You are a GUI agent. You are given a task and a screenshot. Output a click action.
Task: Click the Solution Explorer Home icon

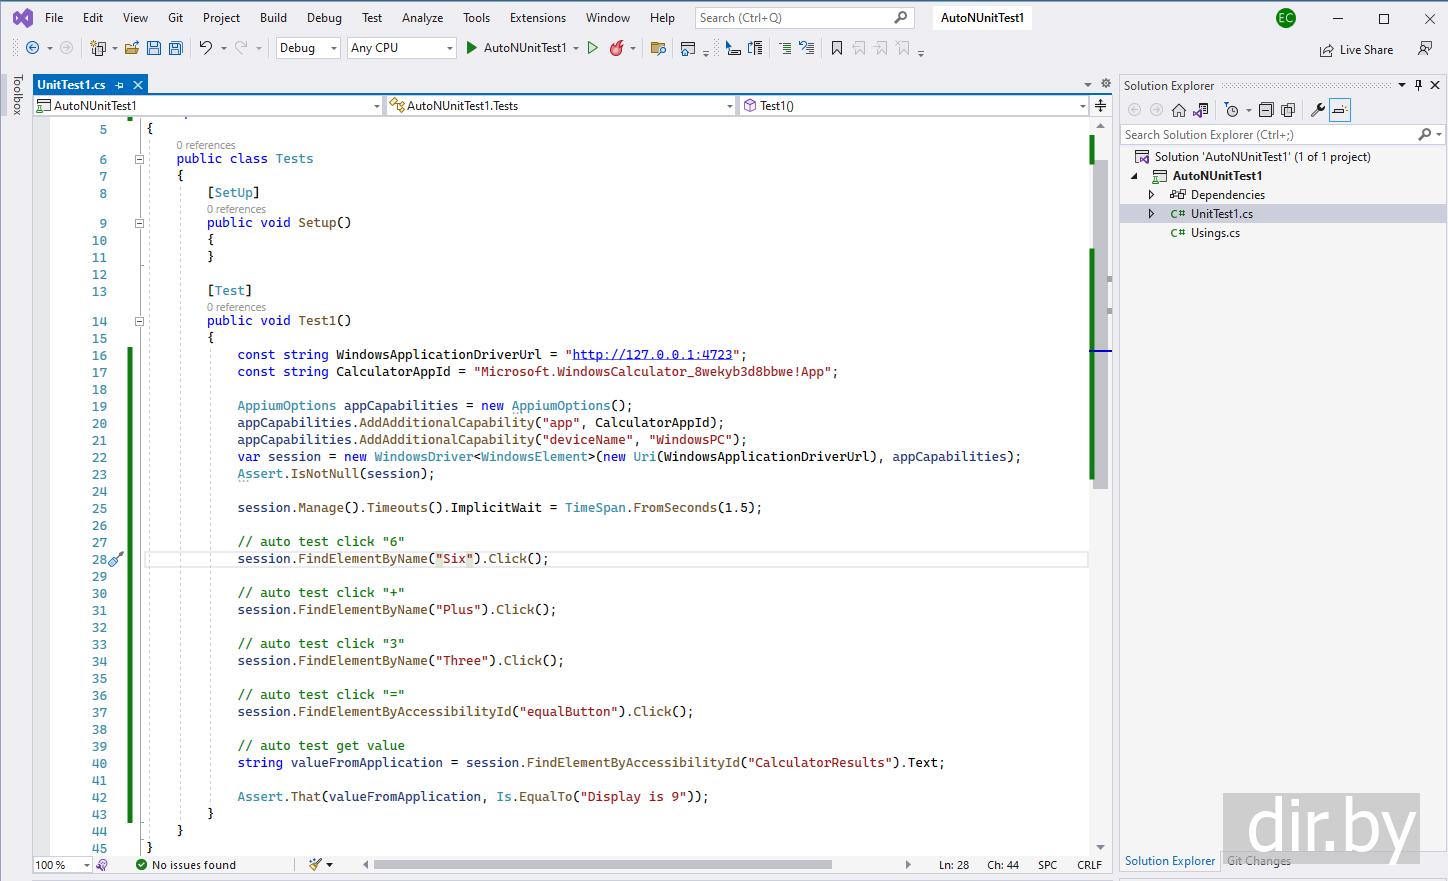[x=1179, y=110]
